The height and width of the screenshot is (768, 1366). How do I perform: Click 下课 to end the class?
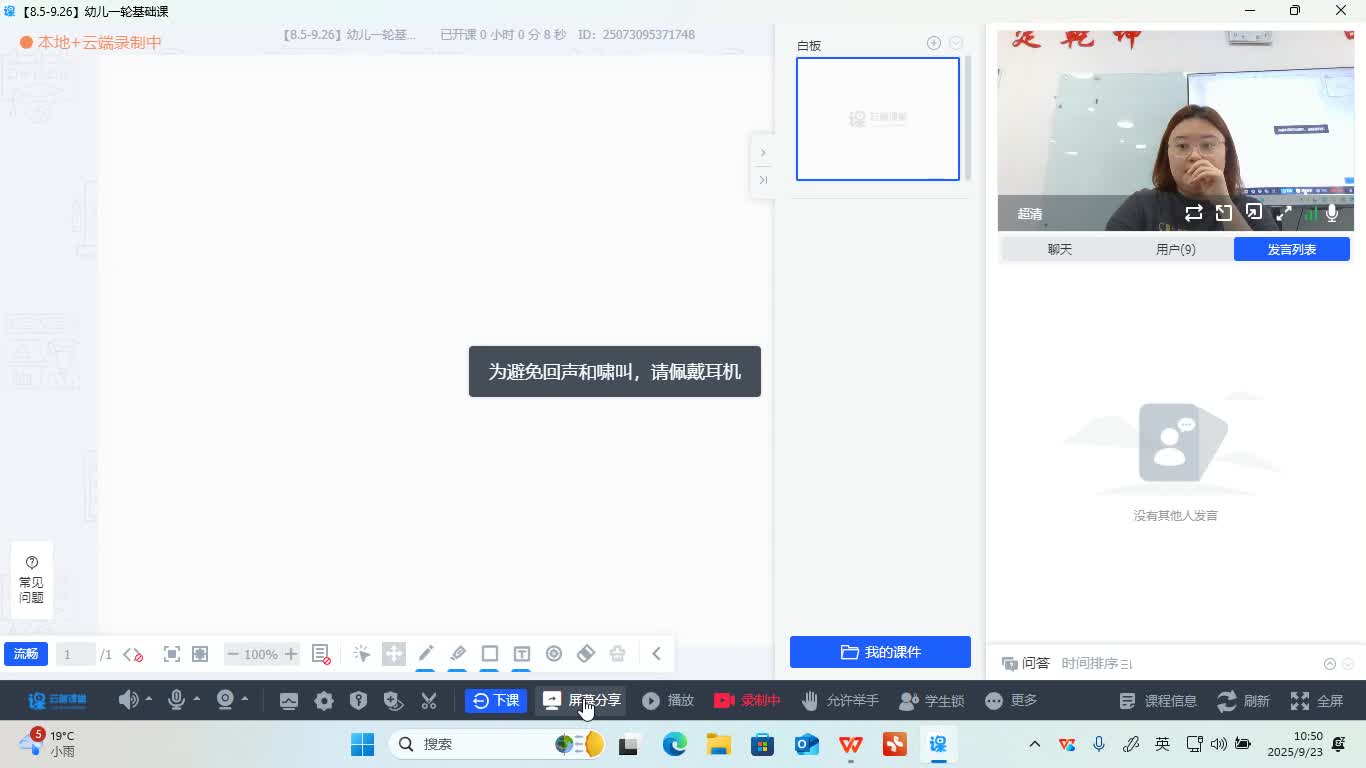[x=495, y=700]
